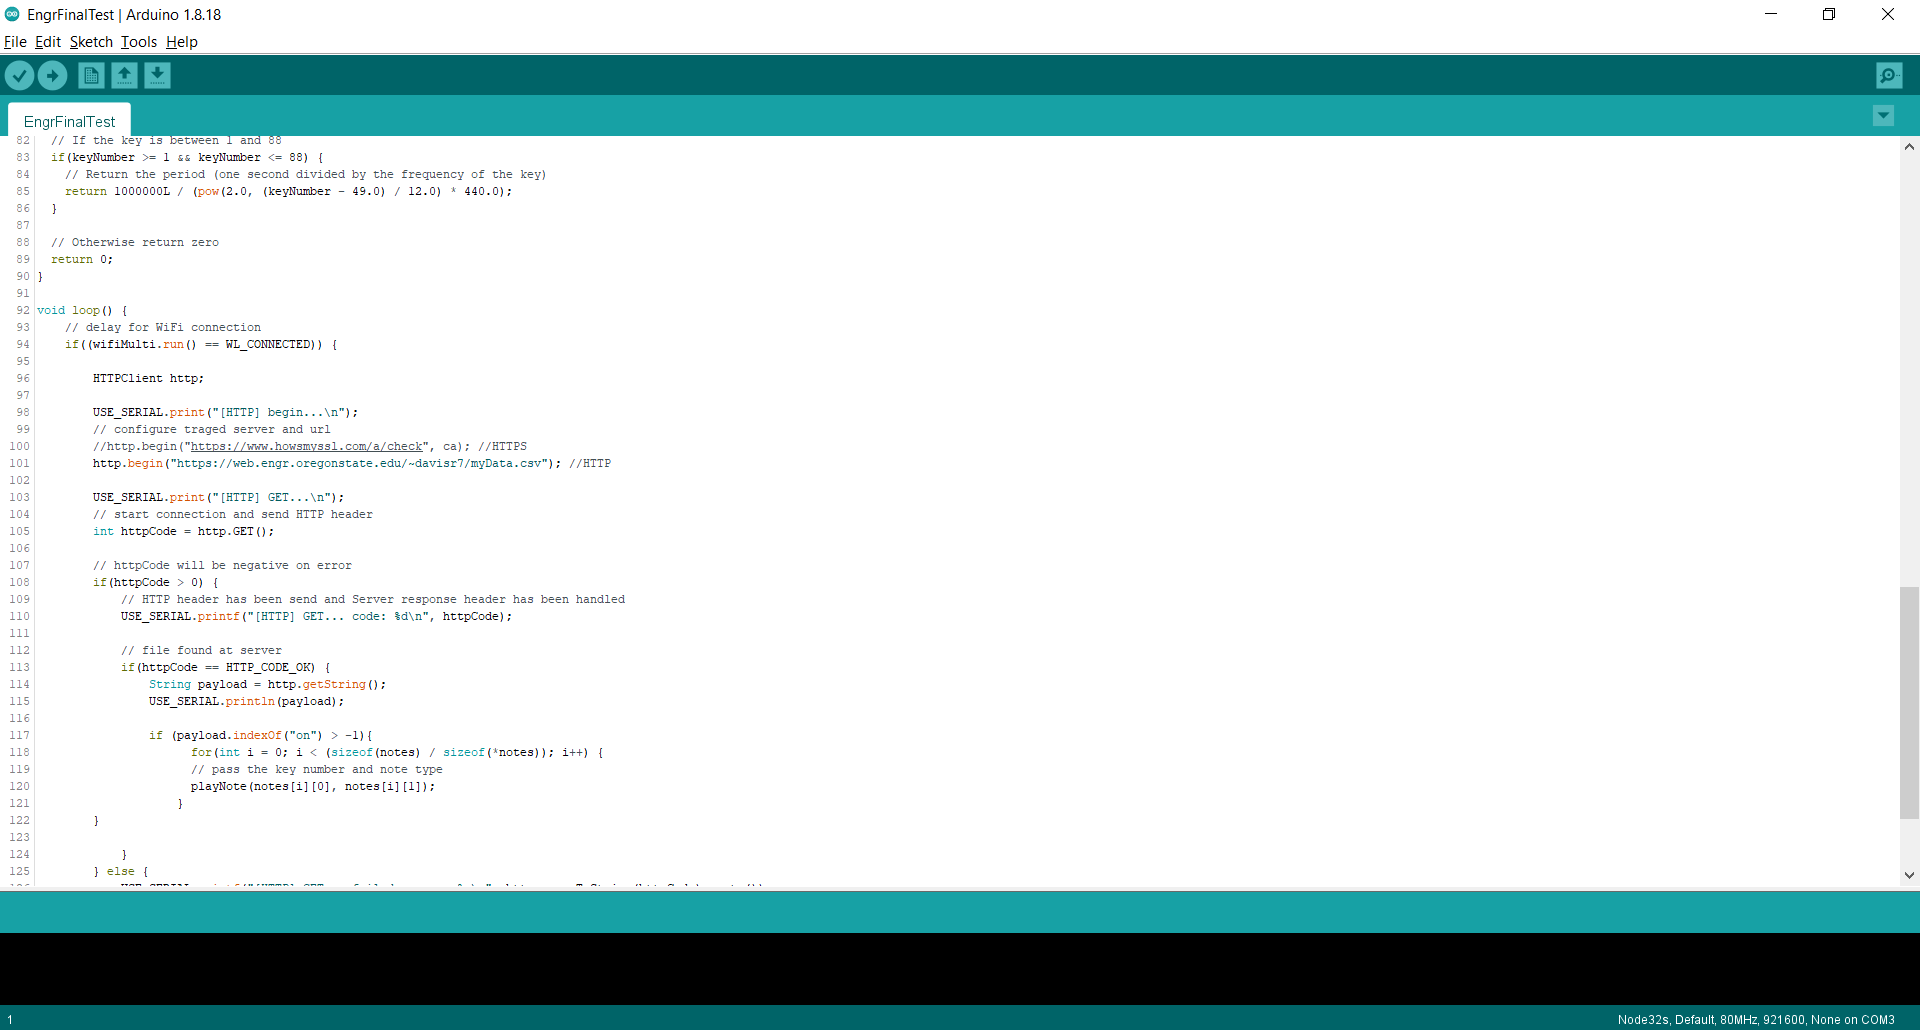Open the Edit menu
Viewport: 1920px width, 1030px height.
48,42
